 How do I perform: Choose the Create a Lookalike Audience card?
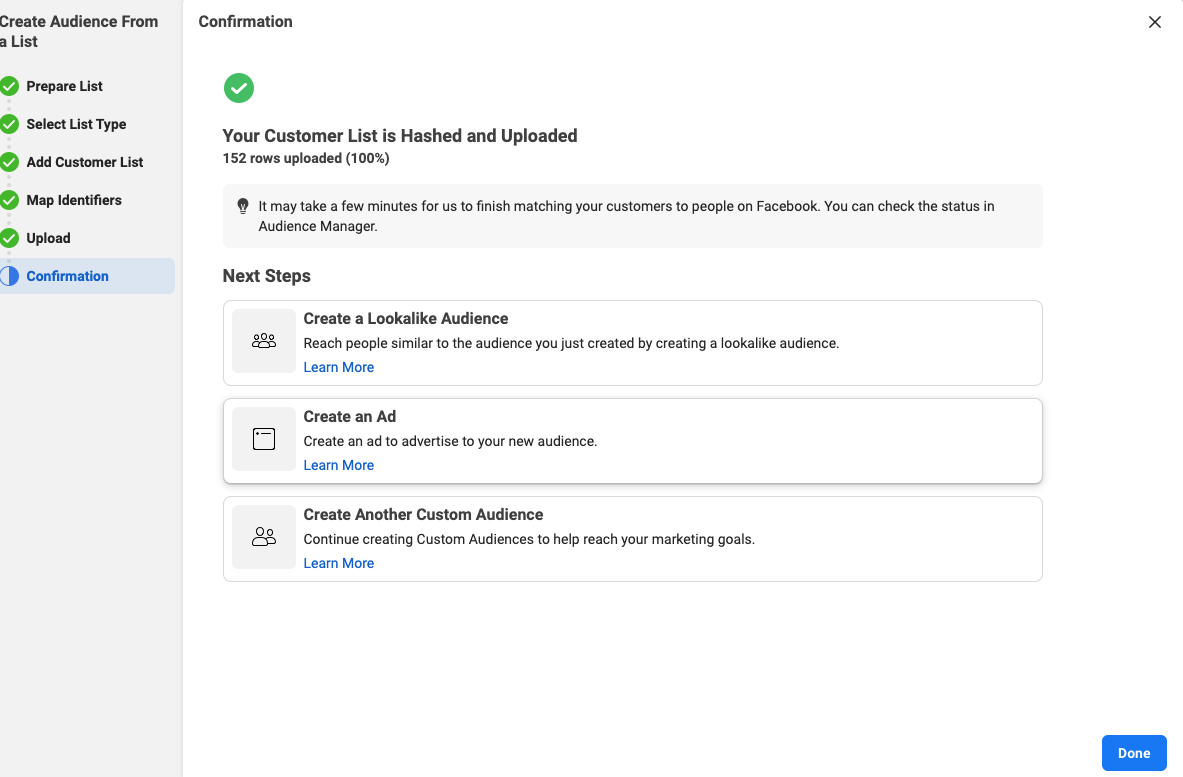tap(632, 343)
